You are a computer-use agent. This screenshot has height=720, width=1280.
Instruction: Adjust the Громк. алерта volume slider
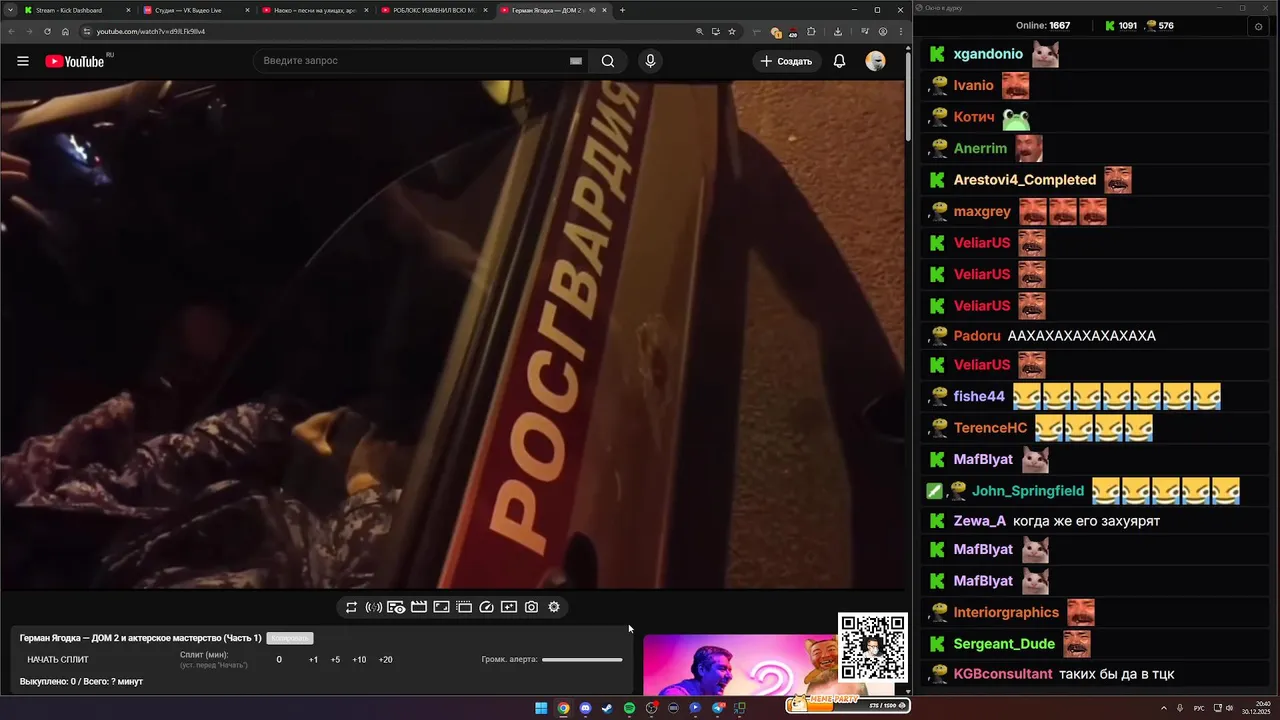coord(582,660)
